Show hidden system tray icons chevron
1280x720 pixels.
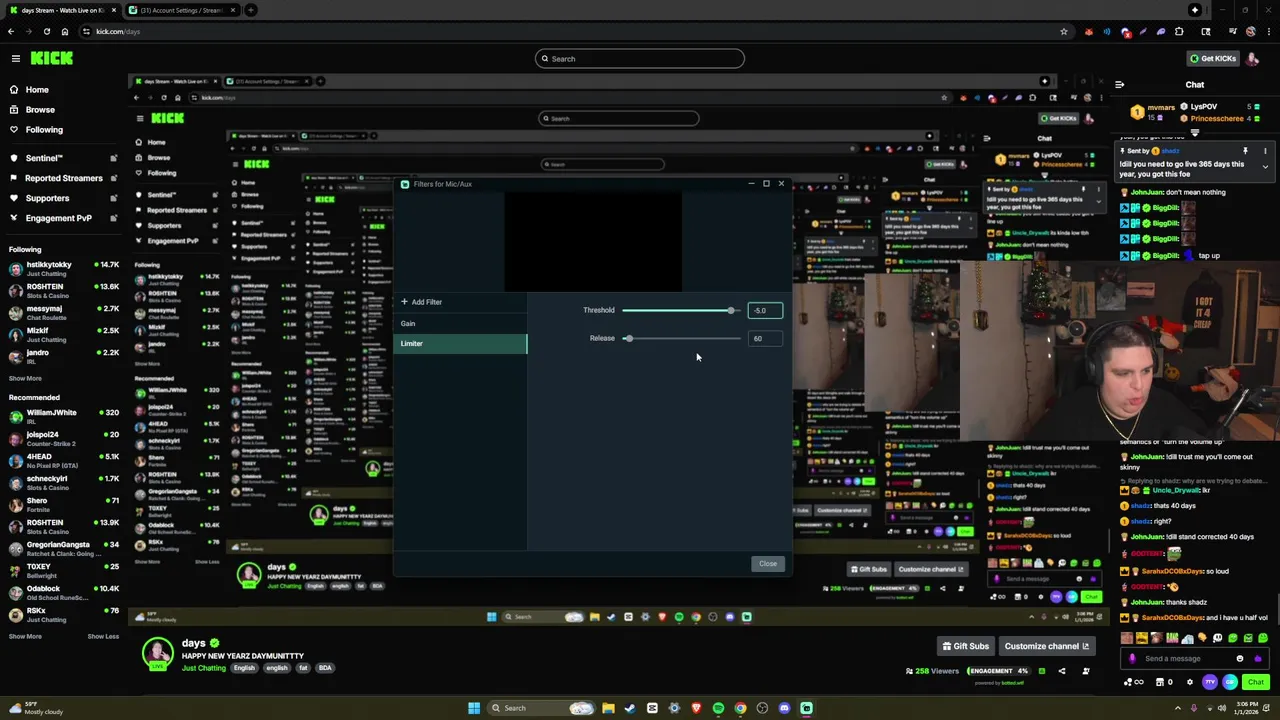click(1177, 708)
